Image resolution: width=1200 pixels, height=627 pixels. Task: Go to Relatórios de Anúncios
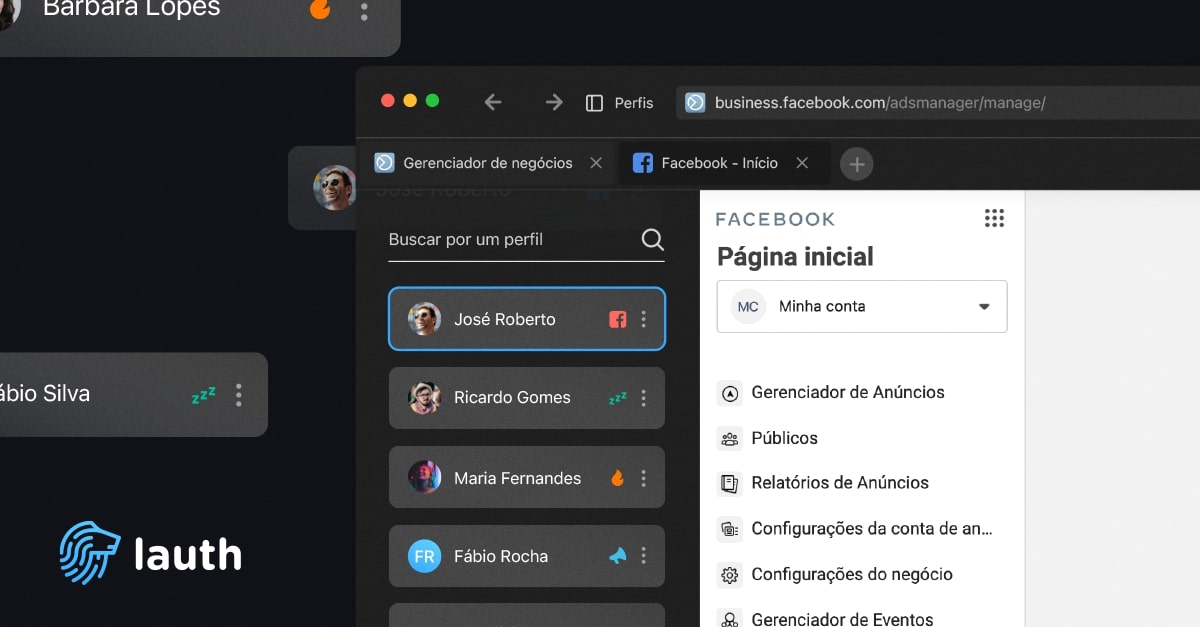tap(839, 483)
